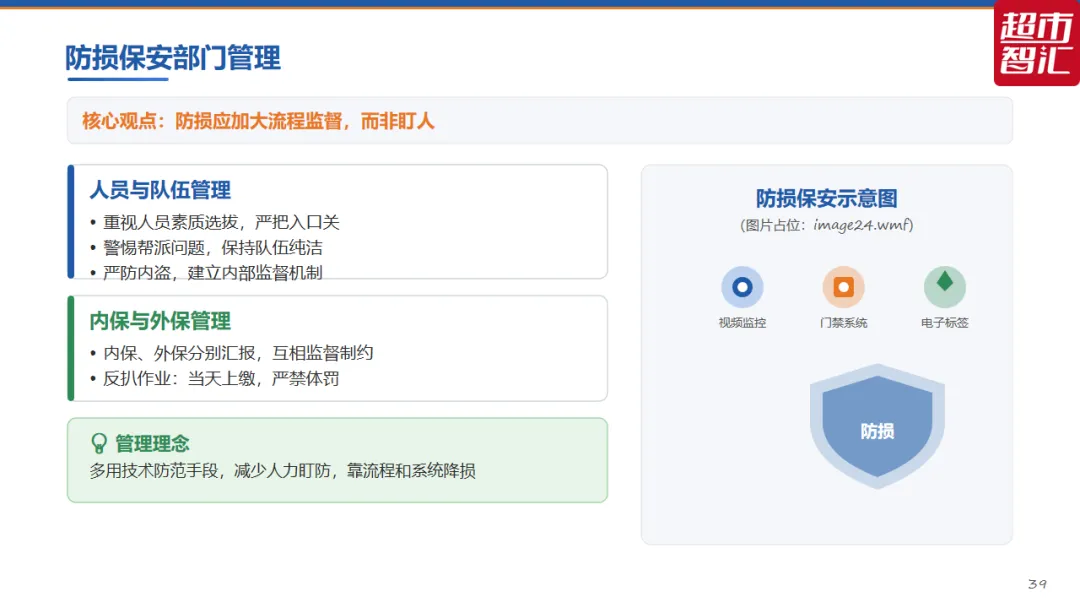Click the 内保与外保管理 heading

click(x=160, y=321)
